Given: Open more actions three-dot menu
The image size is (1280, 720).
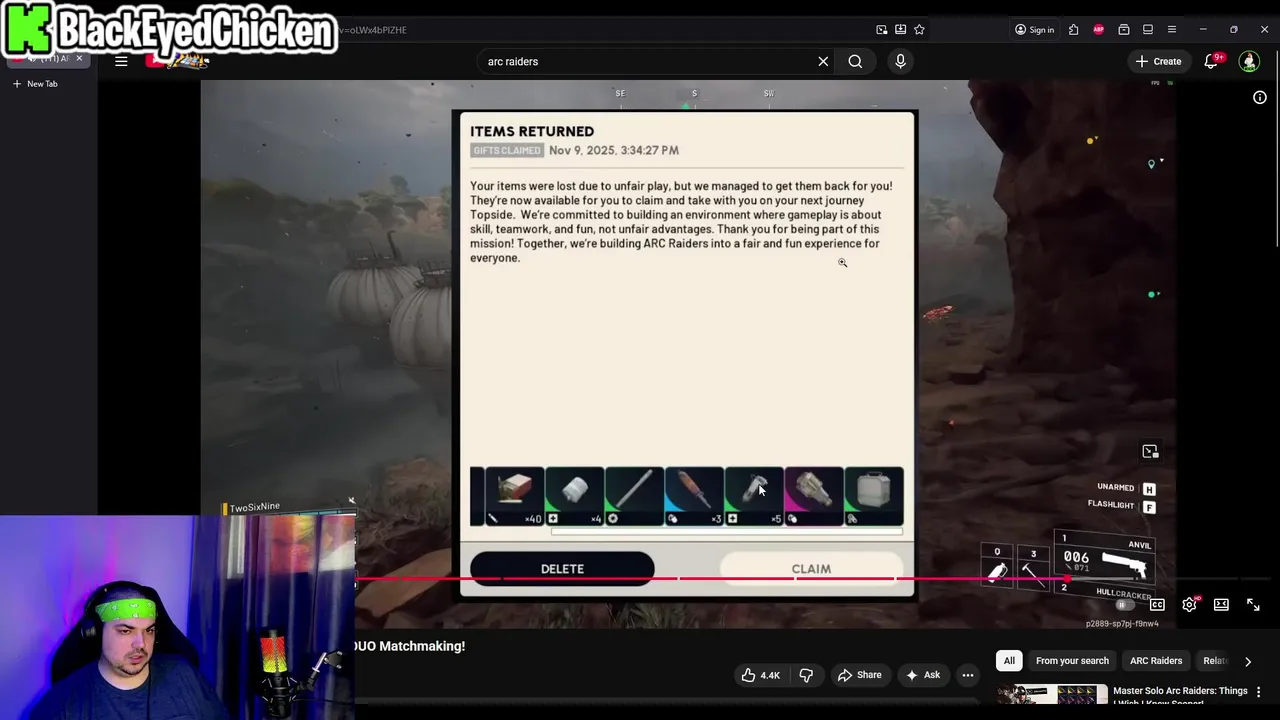Looking at the screenshot, I should pos(967,675).
